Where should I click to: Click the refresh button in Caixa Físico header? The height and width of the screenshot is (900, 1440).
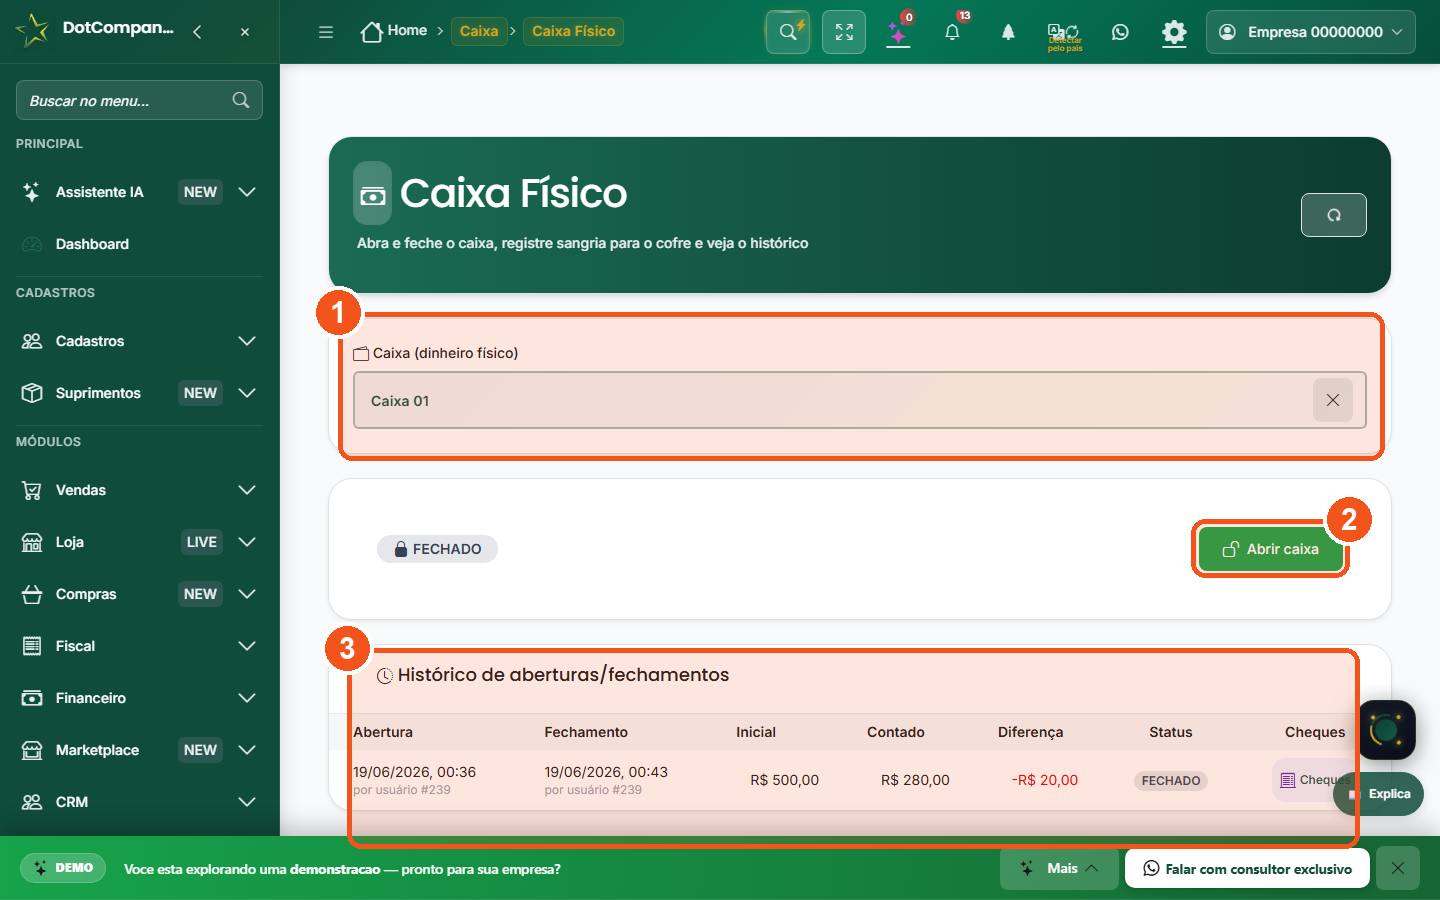tap(1333, 215)
